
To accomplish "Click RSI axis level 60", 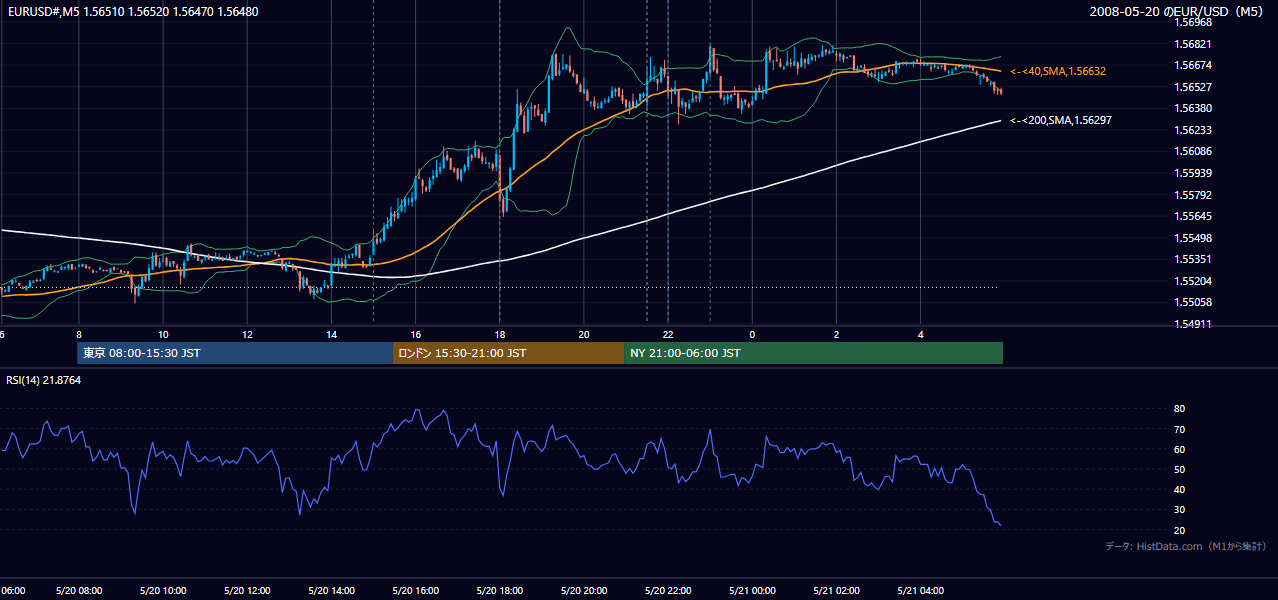I will (x=1179, y=449).
